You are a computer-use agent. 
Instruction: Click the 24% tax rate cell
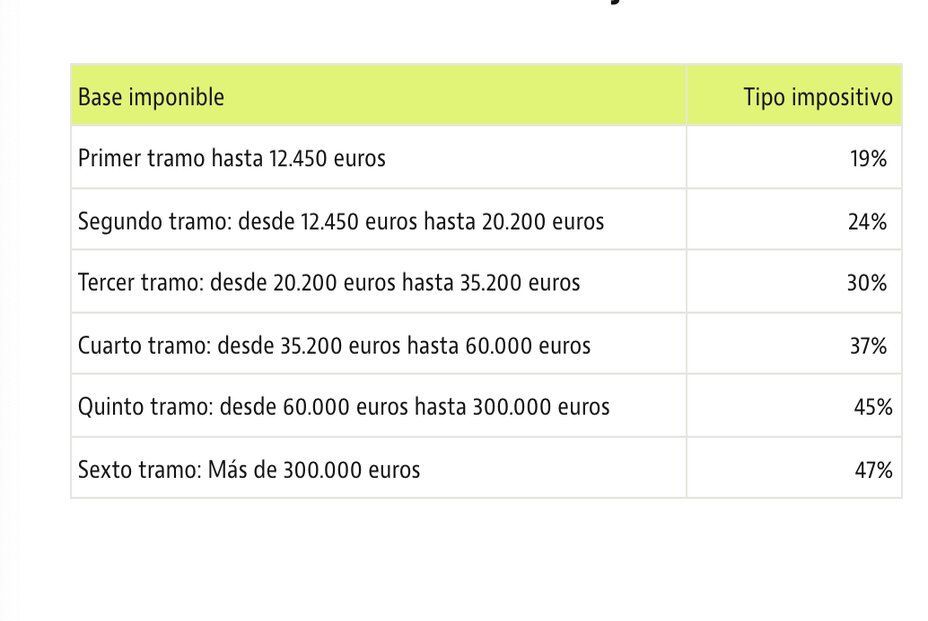point(867,221)
